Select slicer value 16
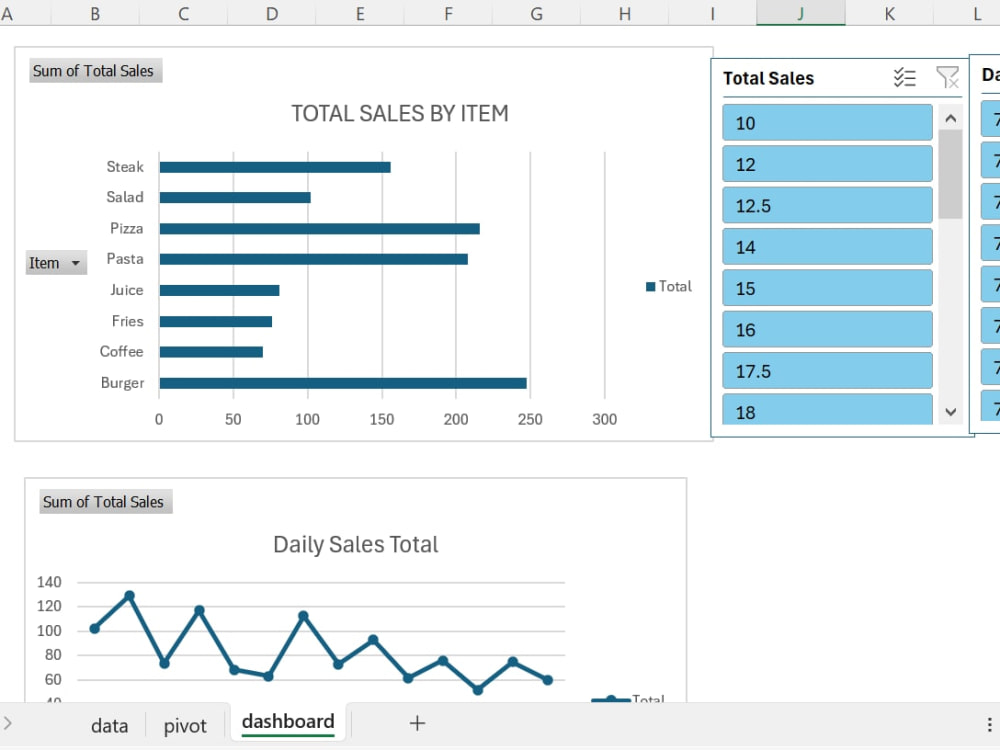Viewport: 1000px width, 750px height. coord(827,330)
